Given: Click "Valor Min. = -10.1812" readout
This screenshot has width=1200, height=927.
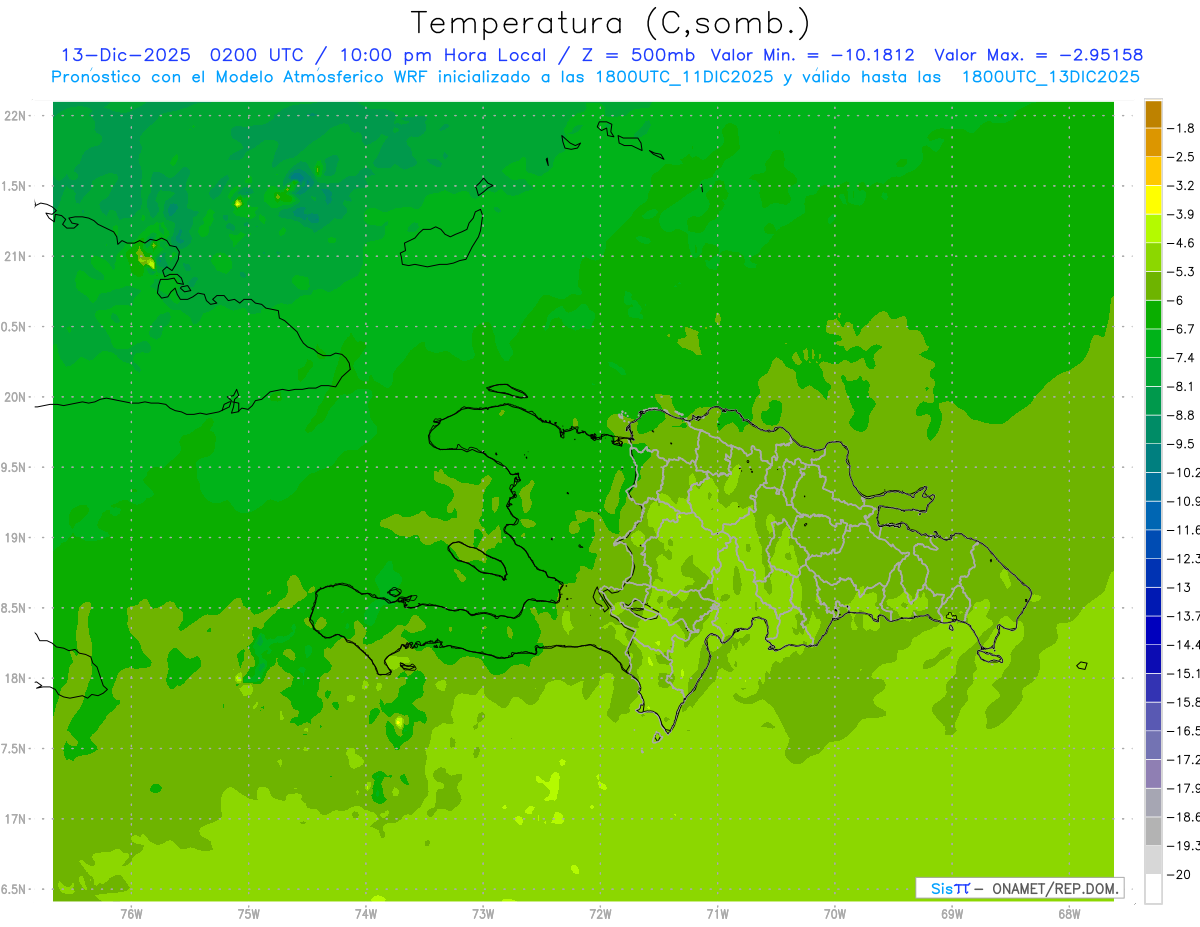Looking at the screenshot, I should point(812,55).
